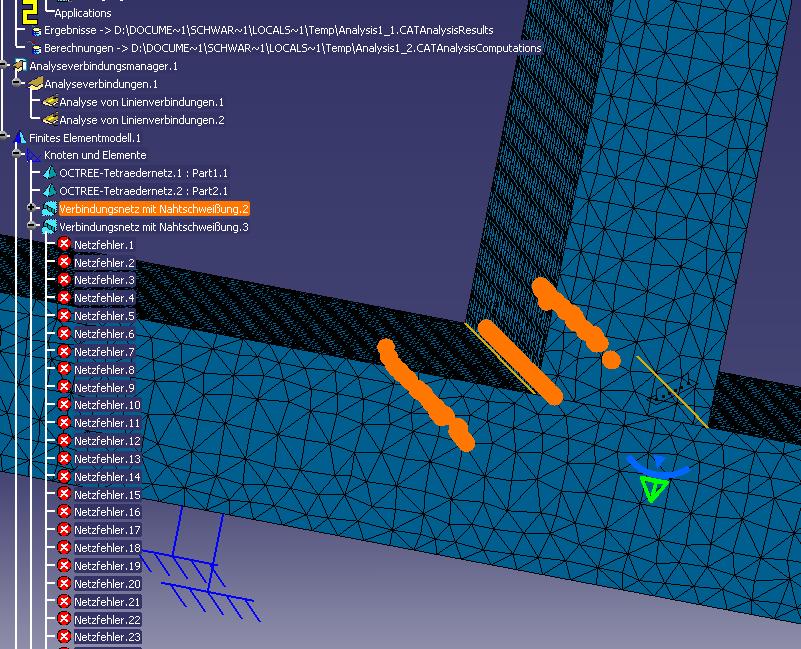Viewport: 801px width, 649px height.
Task: Select the Netzfehler.16 text entry
Action: [x=107, y=512]
